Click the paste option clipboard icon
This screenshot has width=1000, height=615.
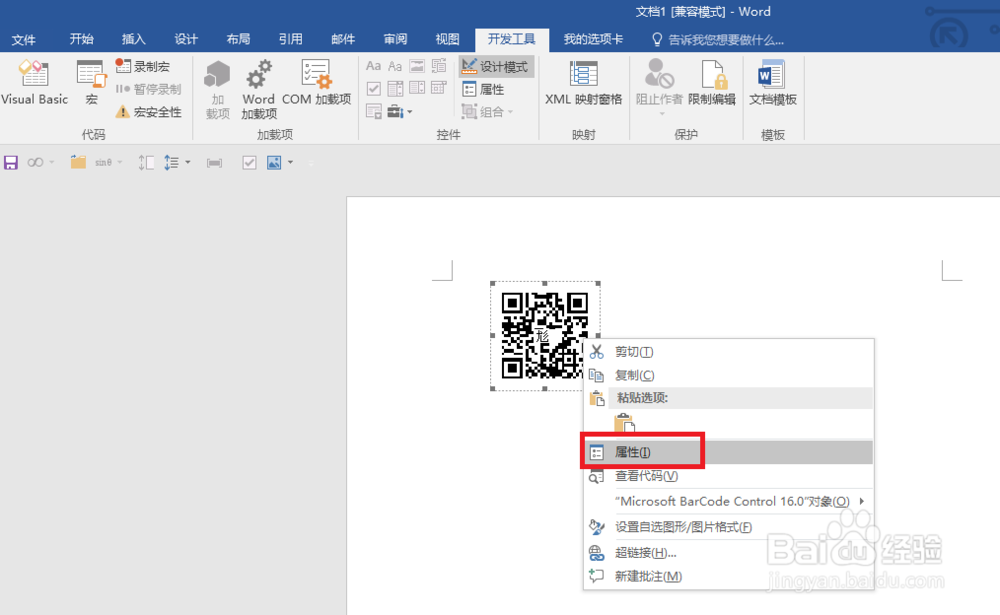click(624, 424)
